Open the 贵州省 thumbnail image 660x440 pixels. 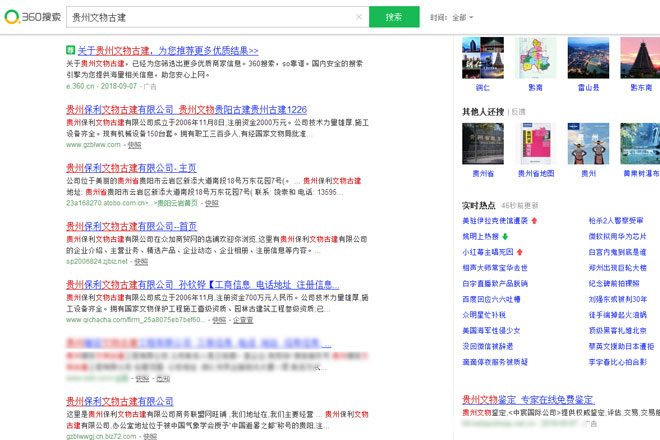point(483,144)
